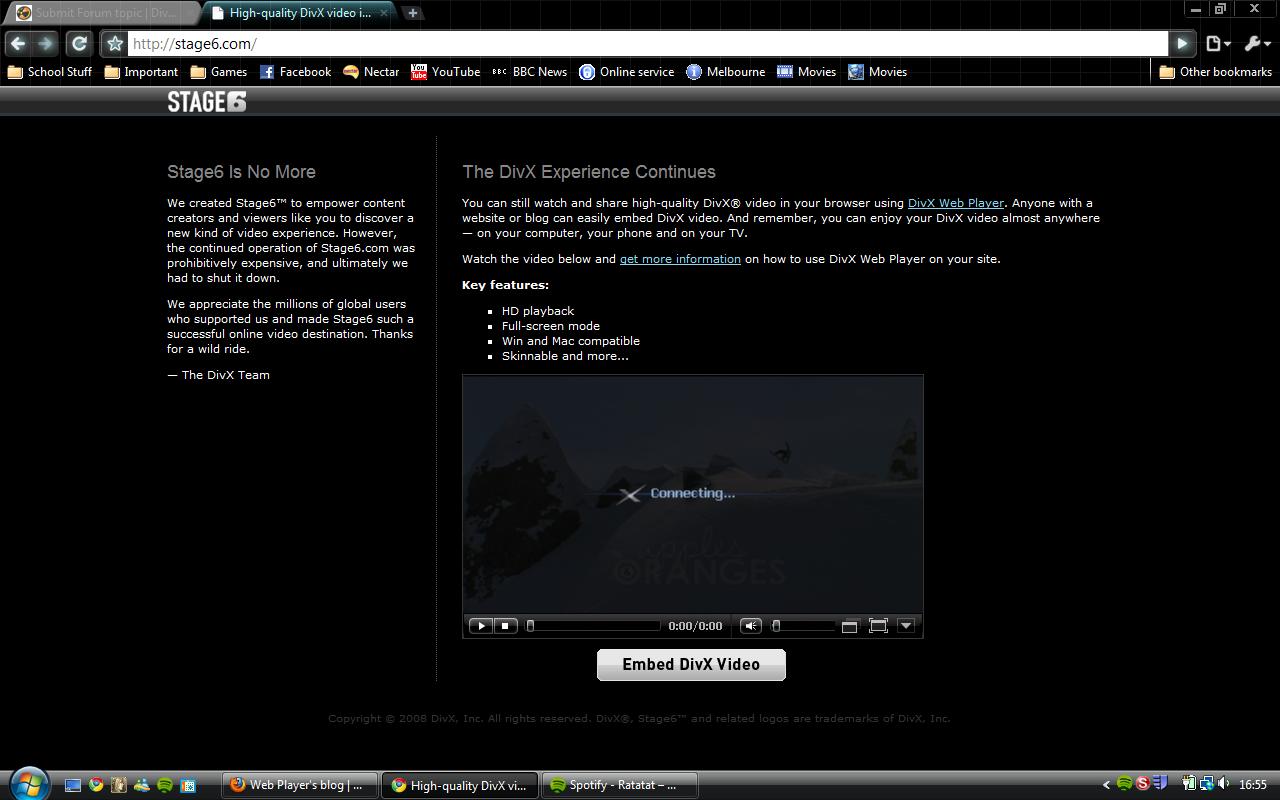1280x800 pixels.
Task: Click the Spotify system tray icon
Action: (1124, 785)
